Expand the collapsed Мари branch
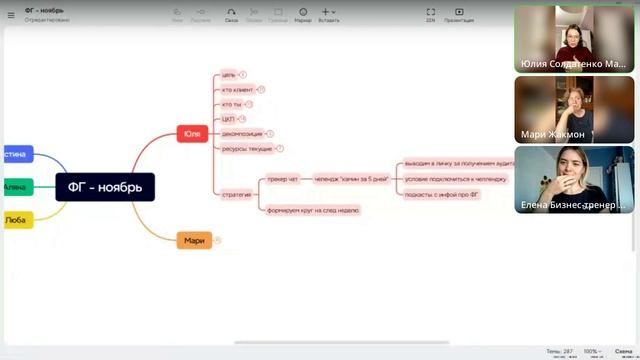 218,240
